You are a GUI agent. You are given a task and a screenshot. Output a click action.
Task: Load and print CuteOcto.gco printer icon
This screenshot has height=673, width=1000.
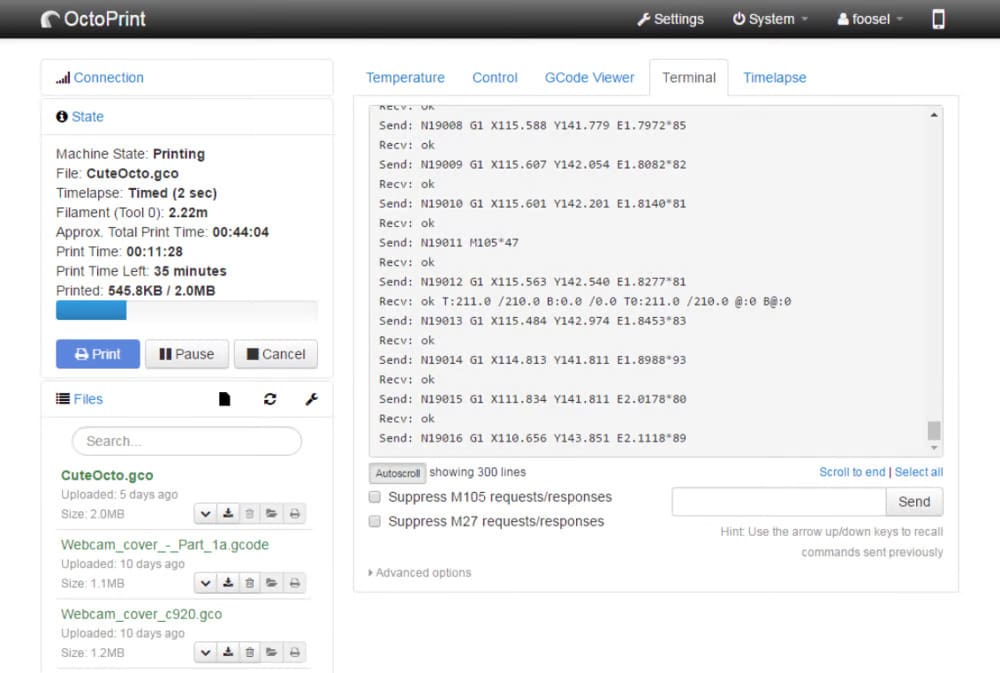(x=295, y=514)
